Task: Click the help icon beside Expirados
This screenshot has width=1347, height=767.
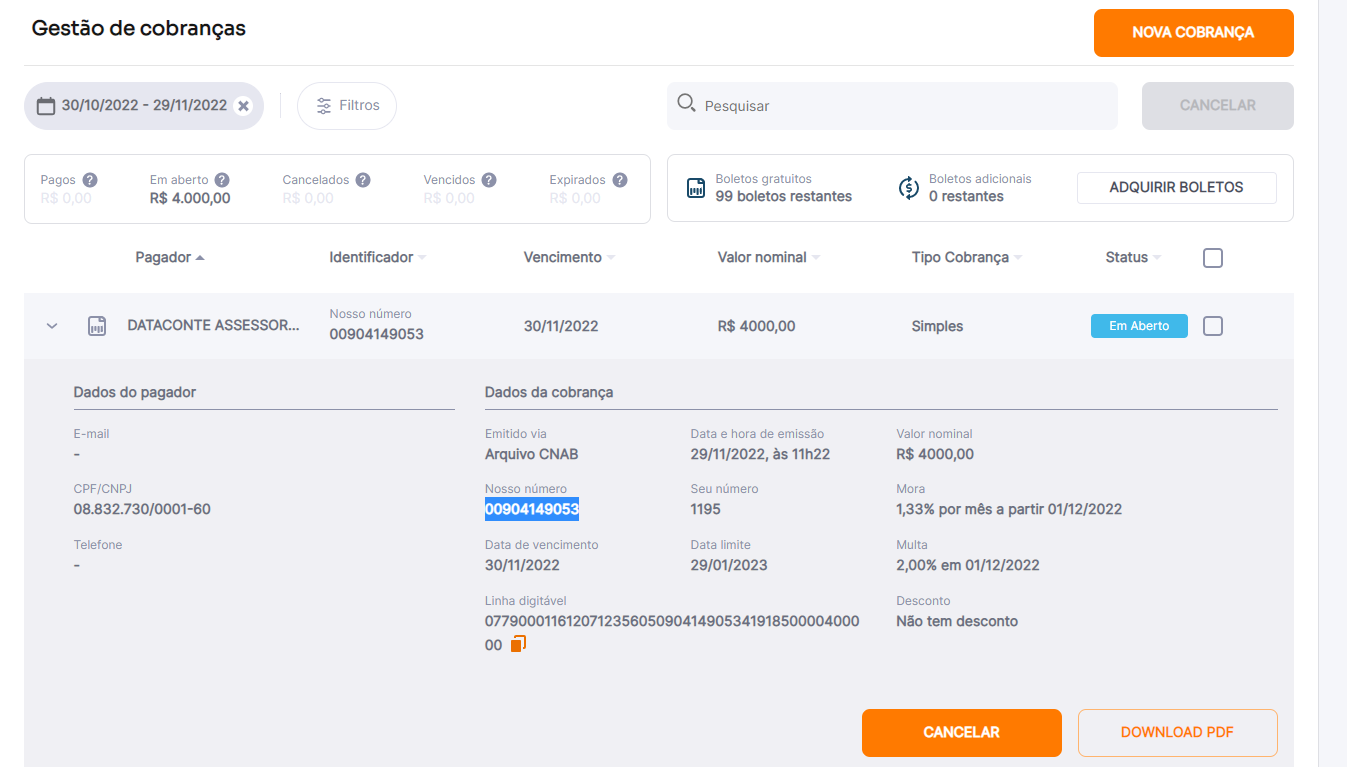Action: coord(620,180)
